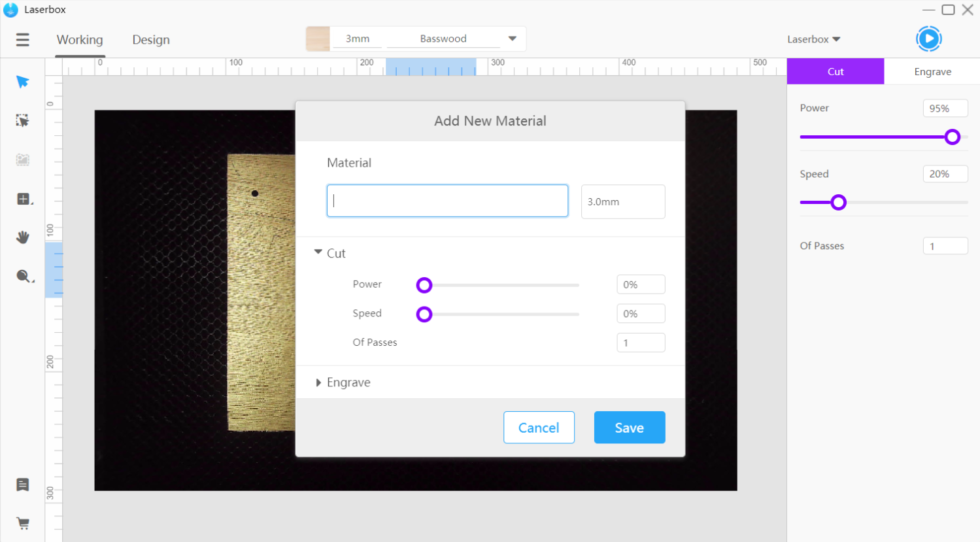Image resolution: width=980 pixels, height=542 pixels.
Task: Open the Laserbox device dropdown
Action: 813,39
